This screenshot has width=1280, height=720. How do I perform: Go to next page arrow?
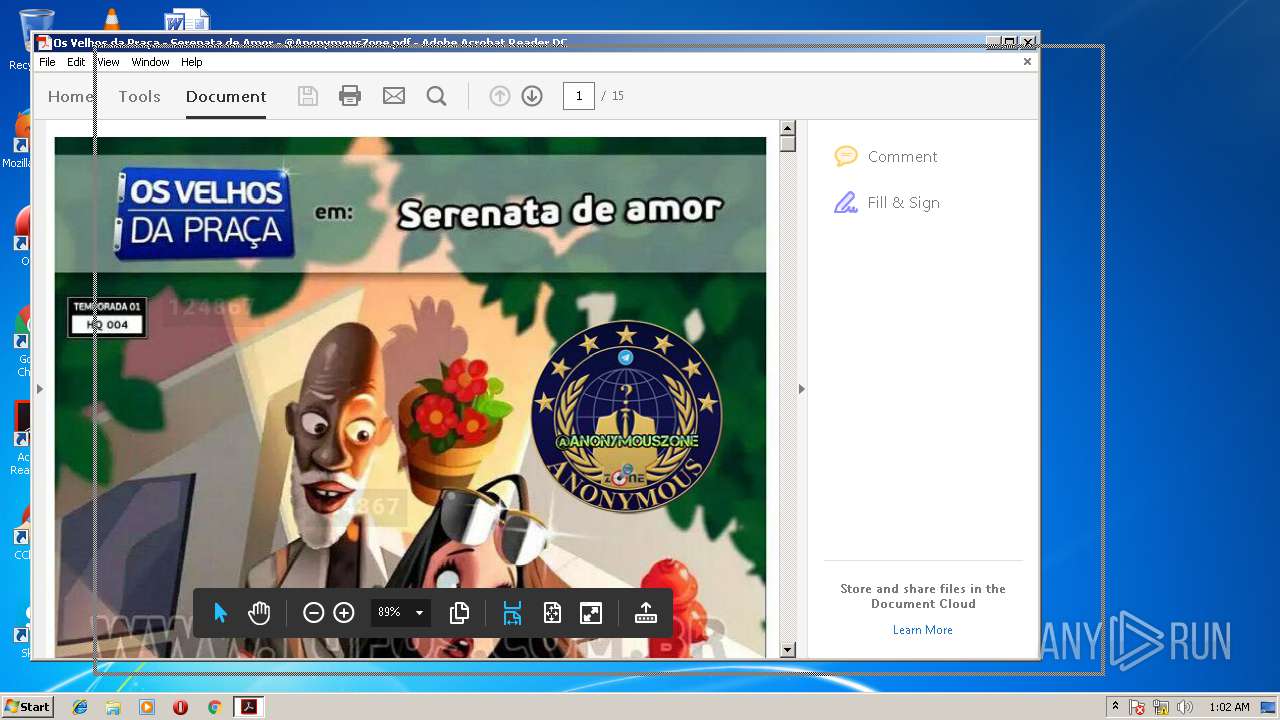click(532, 96)
